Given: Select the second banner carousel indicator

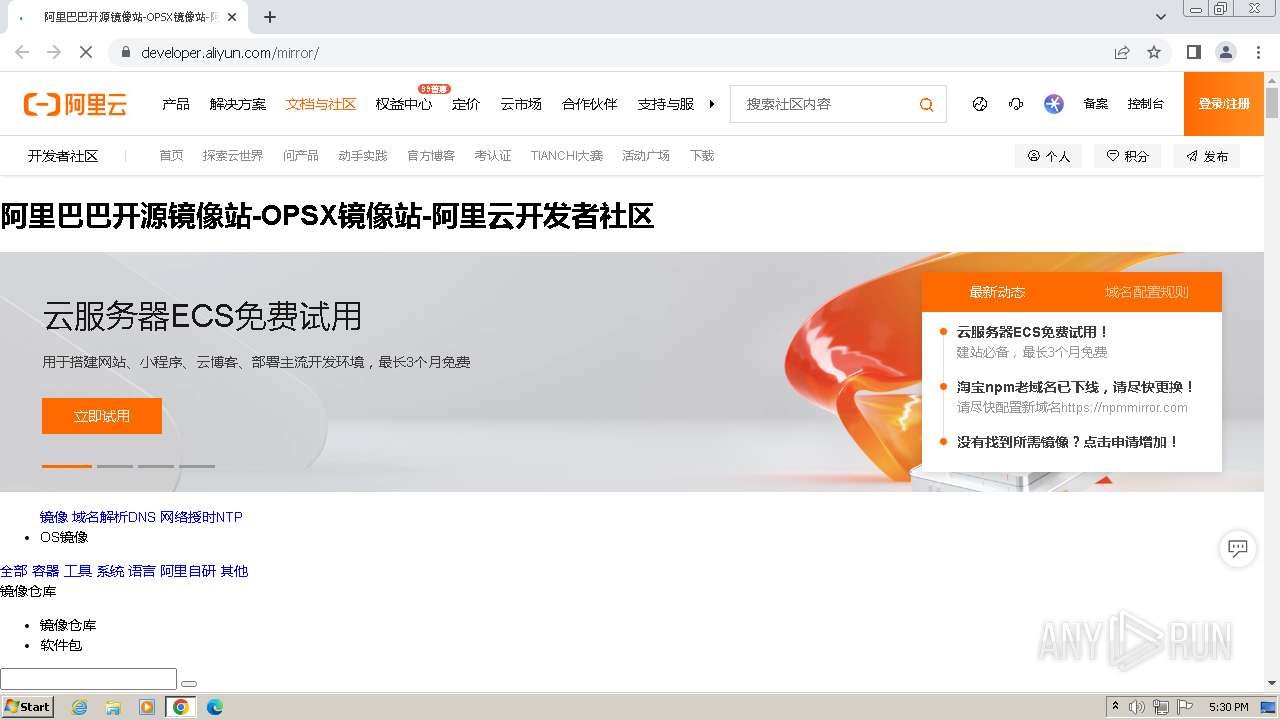Looking at the screenshot, I should coord(115,466).
